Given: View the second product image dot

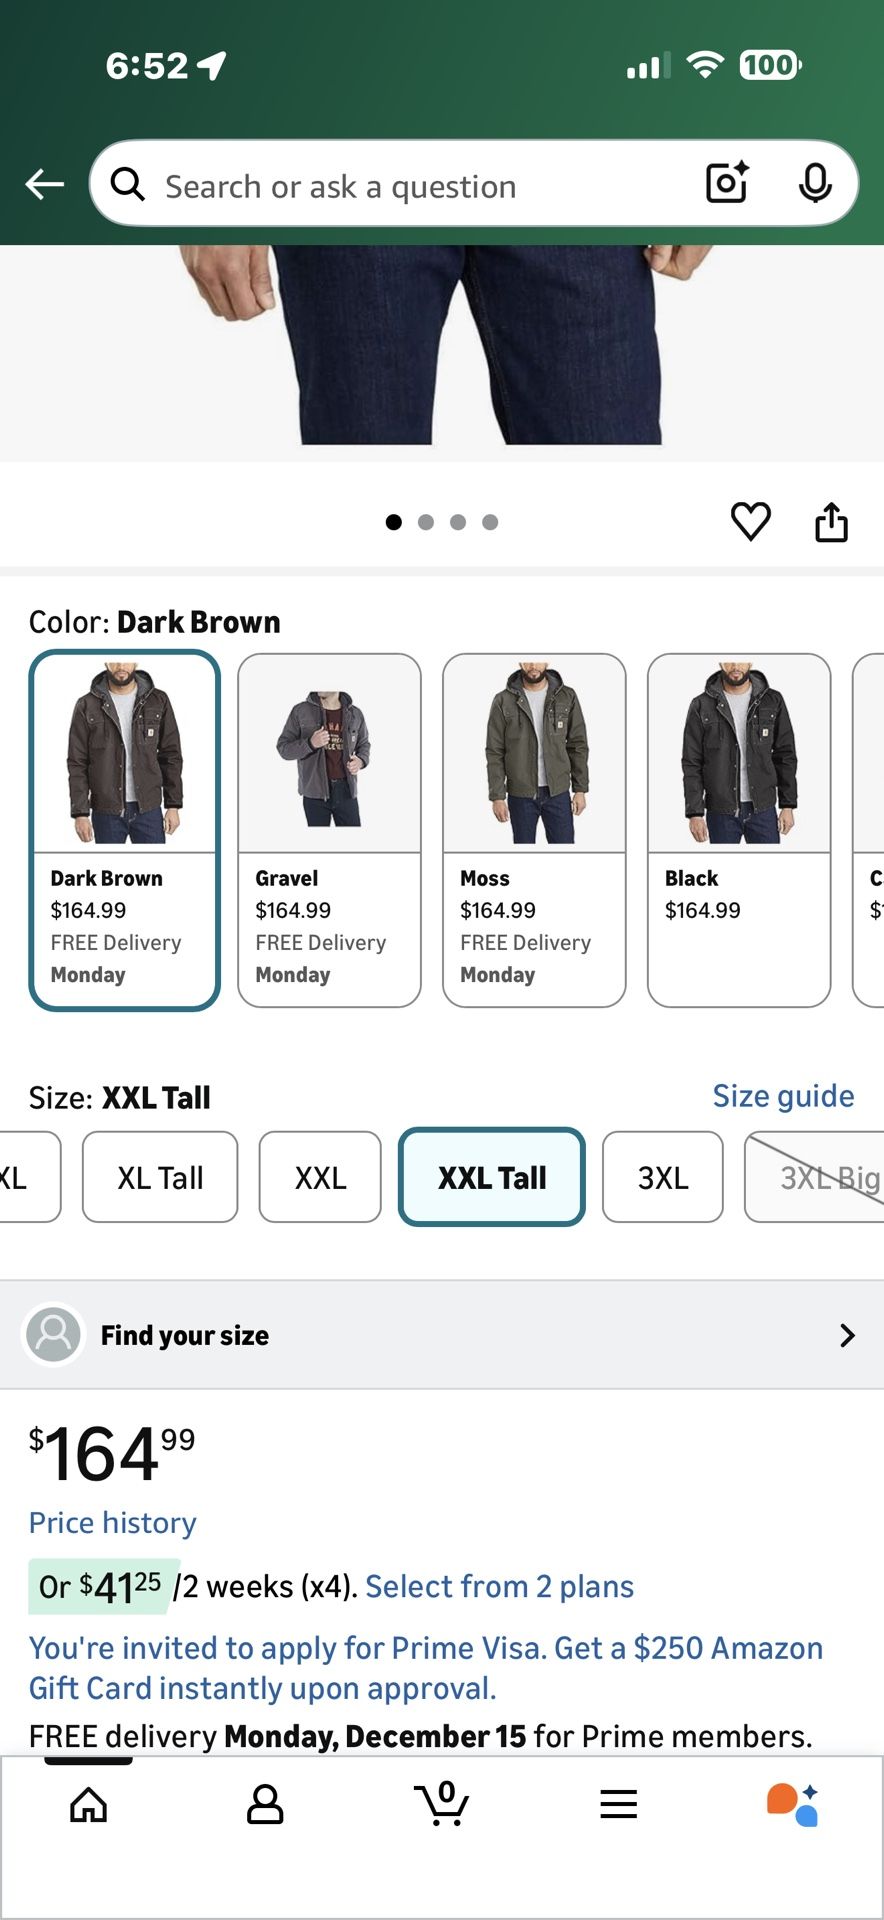Looking at the screenshot, I should (426, 521).
